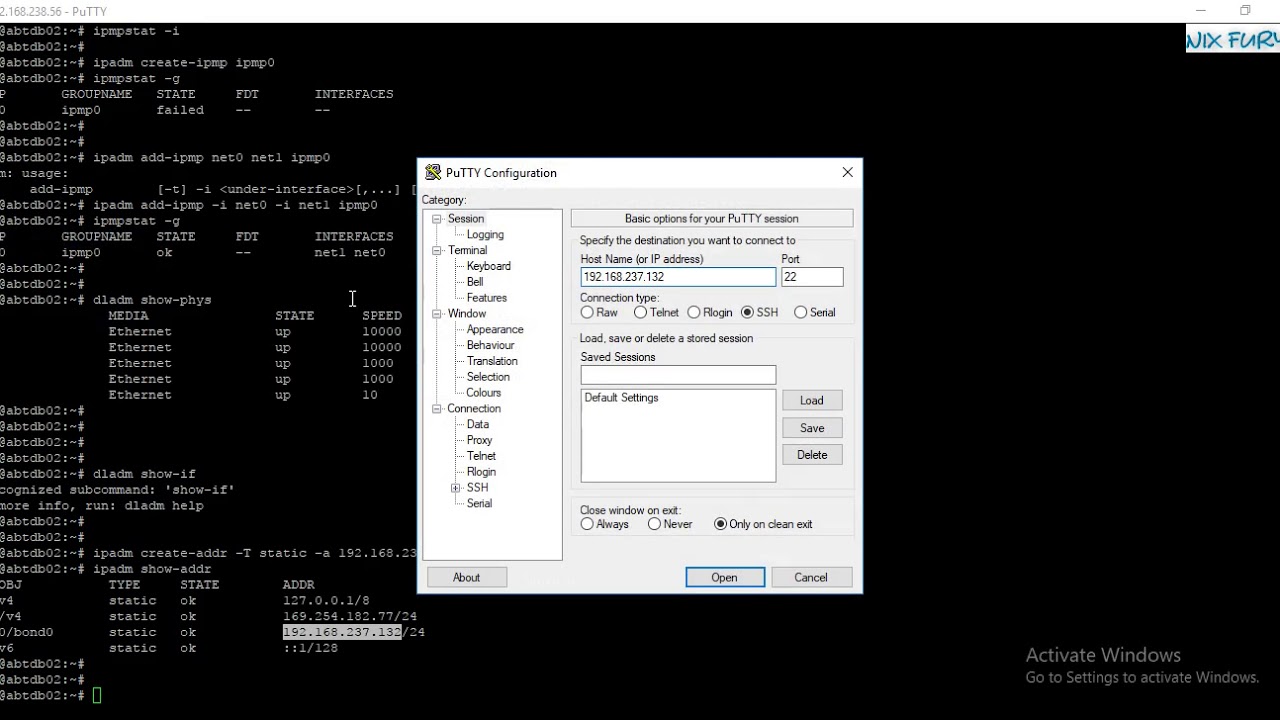Open the About PuTTY dialog

coord(466,578)
